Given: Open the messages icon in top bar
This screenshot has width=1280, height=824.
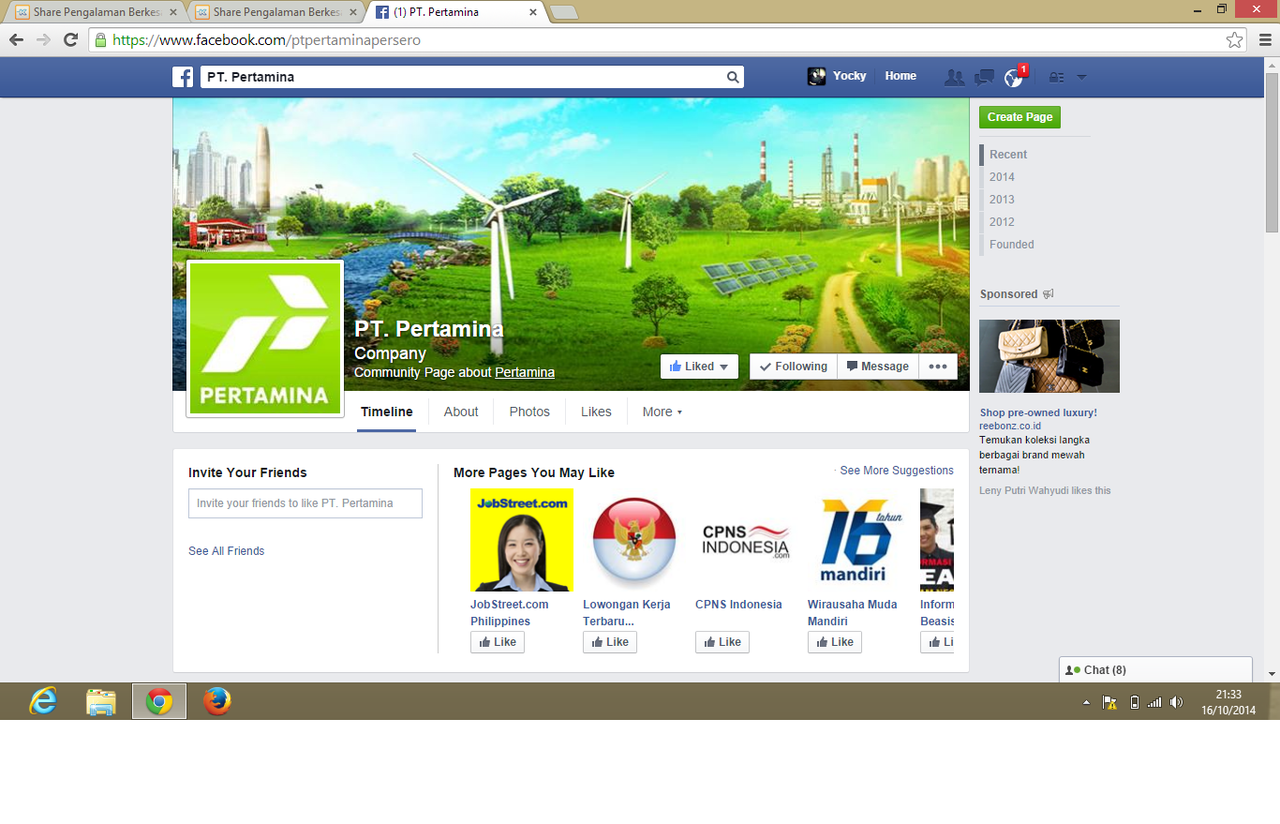Looking at the screenshot, I should tap(984, 77).
